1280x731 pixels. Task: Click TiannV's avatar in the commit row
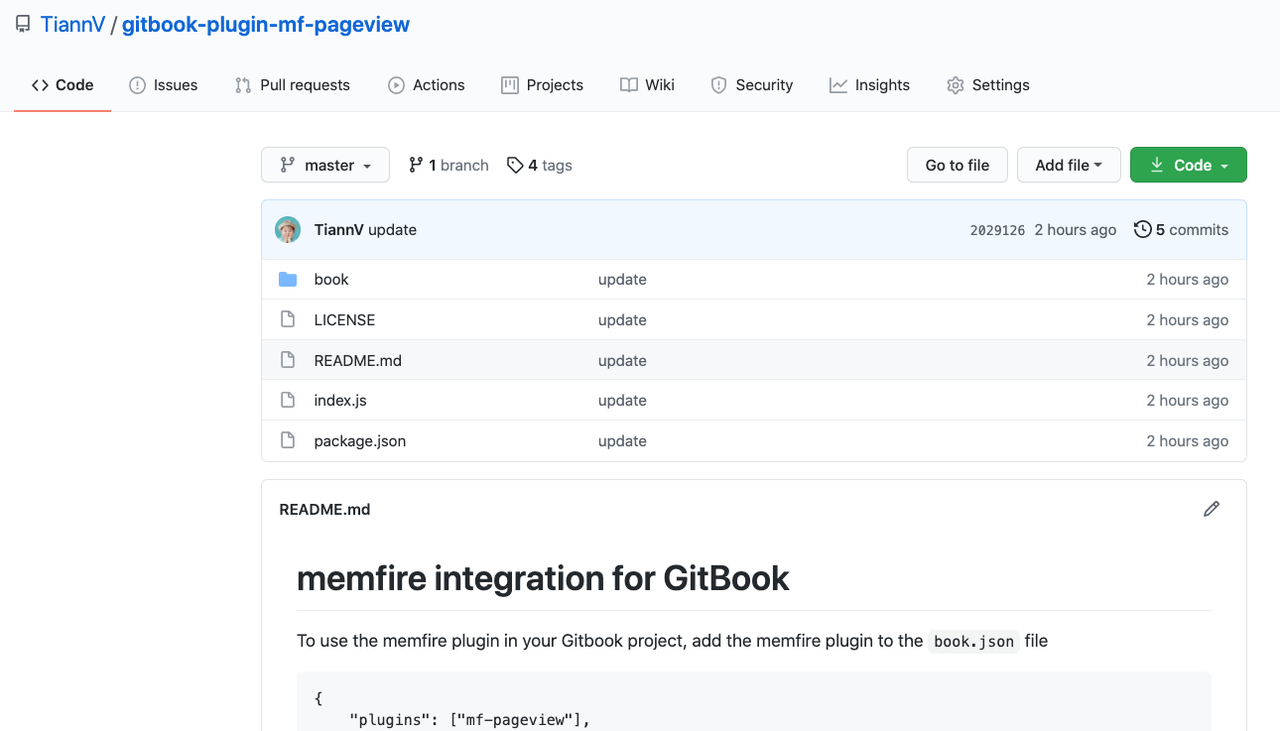pyautogui.click(x=288, y=230)
